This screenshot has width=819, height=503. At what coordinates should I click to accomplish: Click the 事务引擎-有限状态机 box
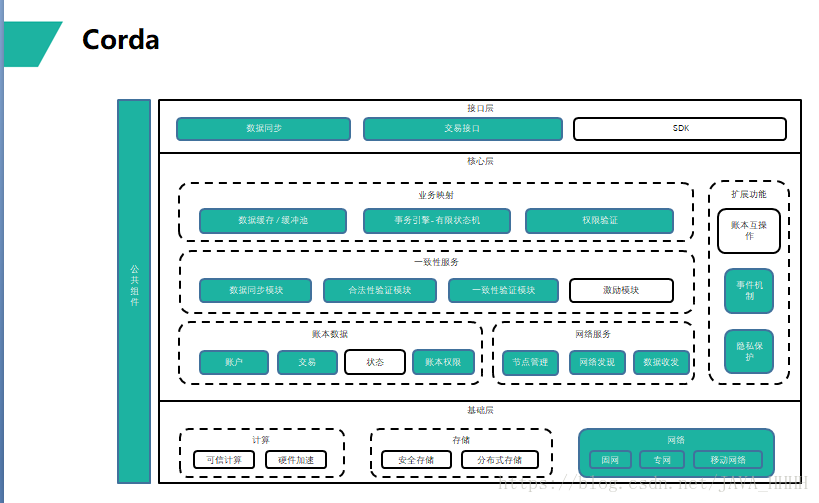pyautogui.click(x=437, y=220)
